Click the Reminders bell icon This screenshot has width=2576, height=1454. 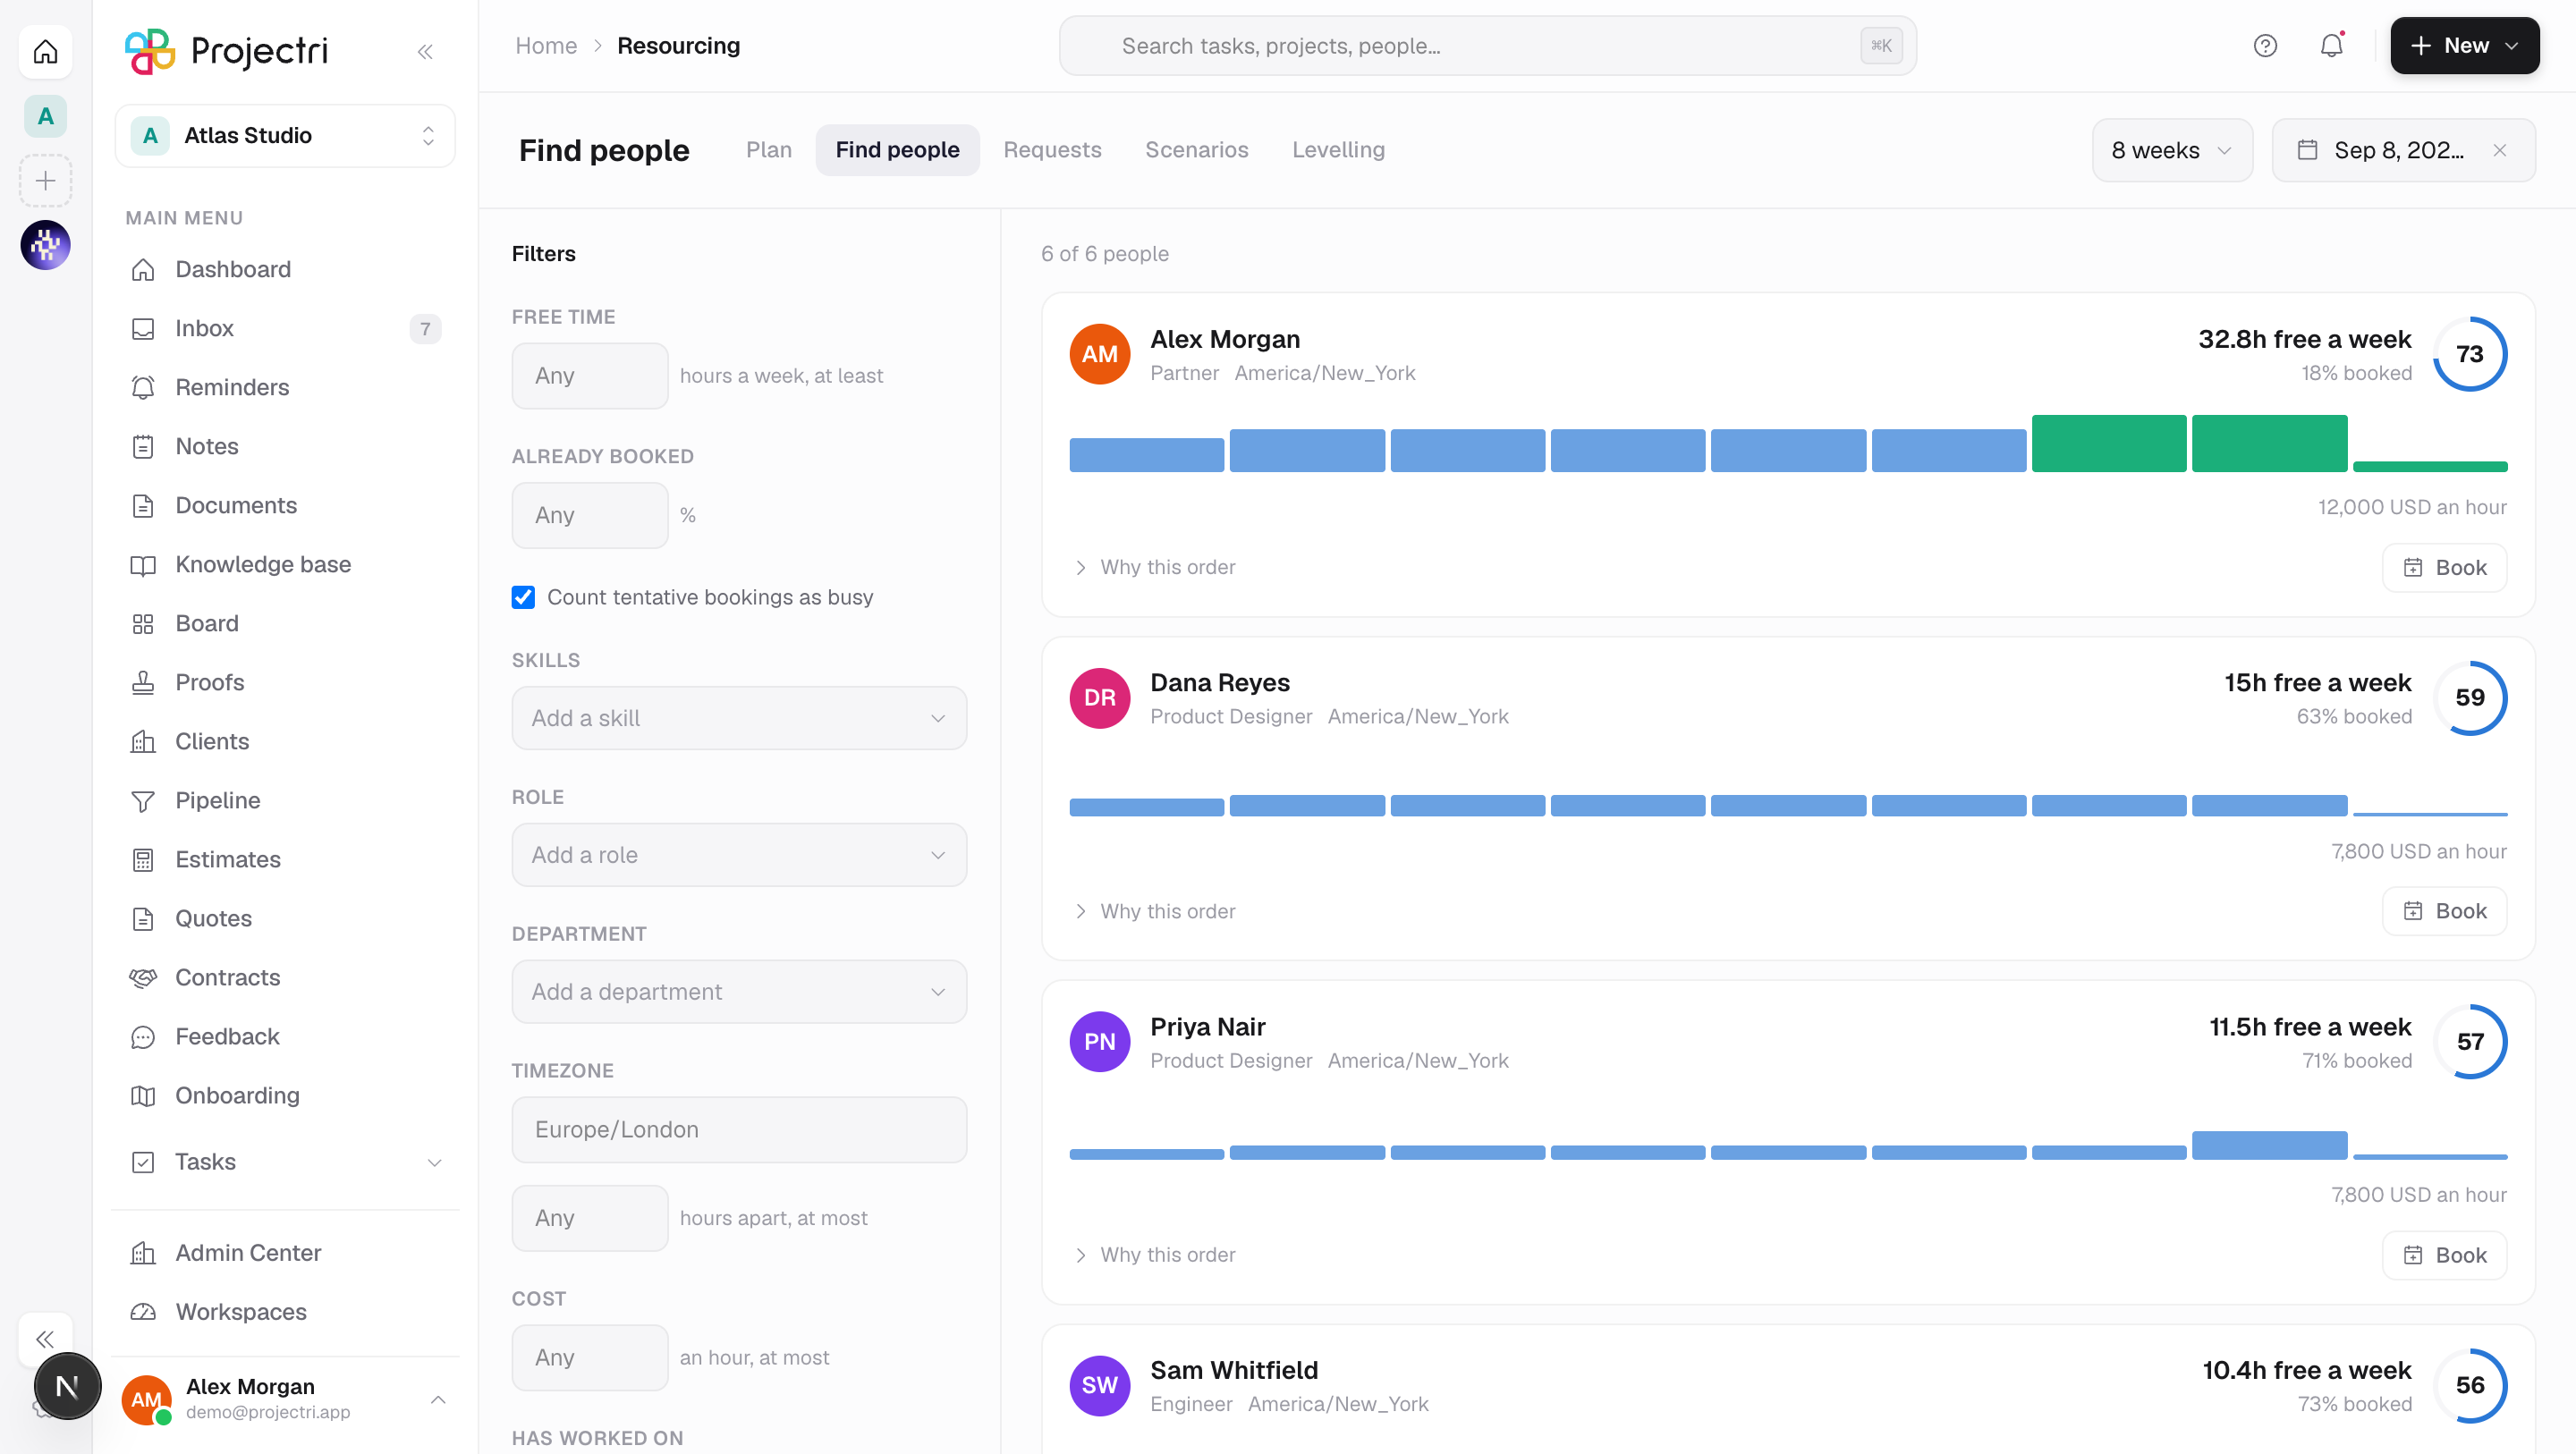pos(143,388)
